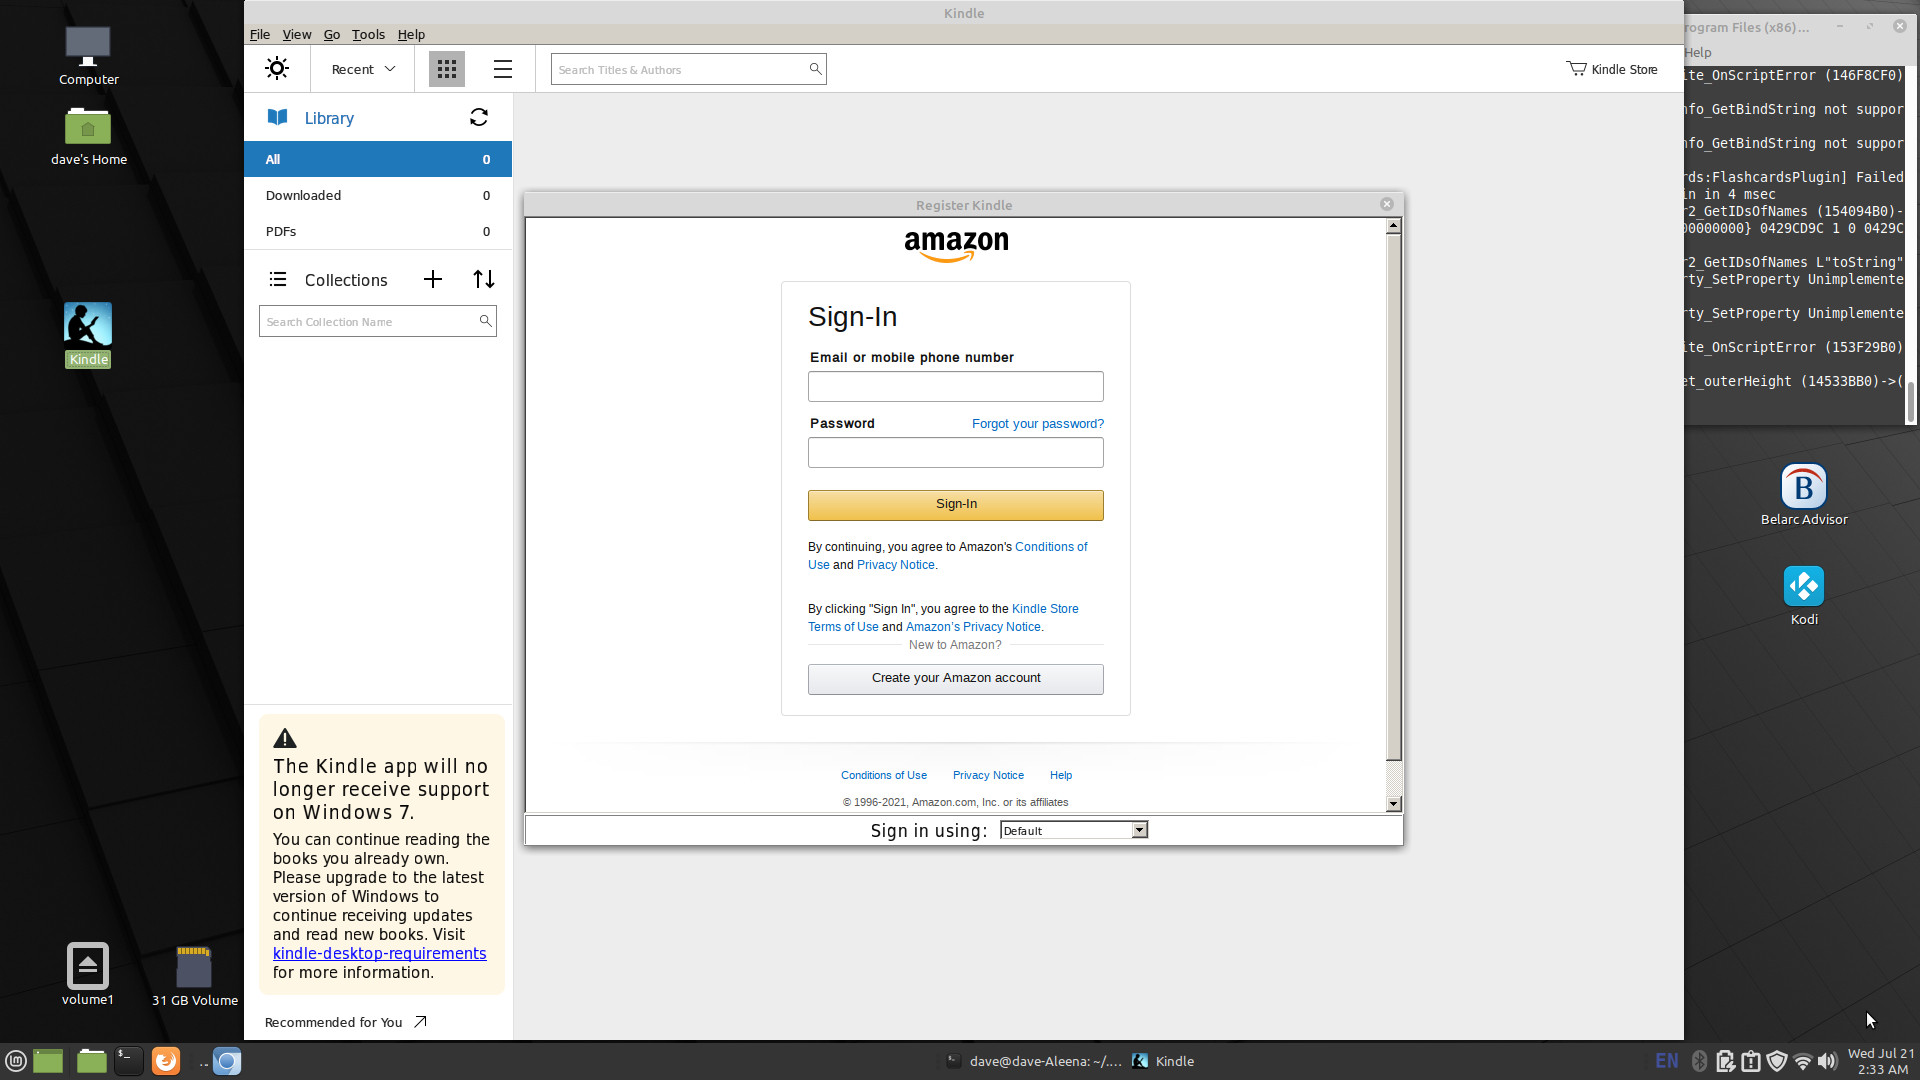Switch to list view
The width and height of the screenshot is (1920, 1080).
tap(503, 69)
